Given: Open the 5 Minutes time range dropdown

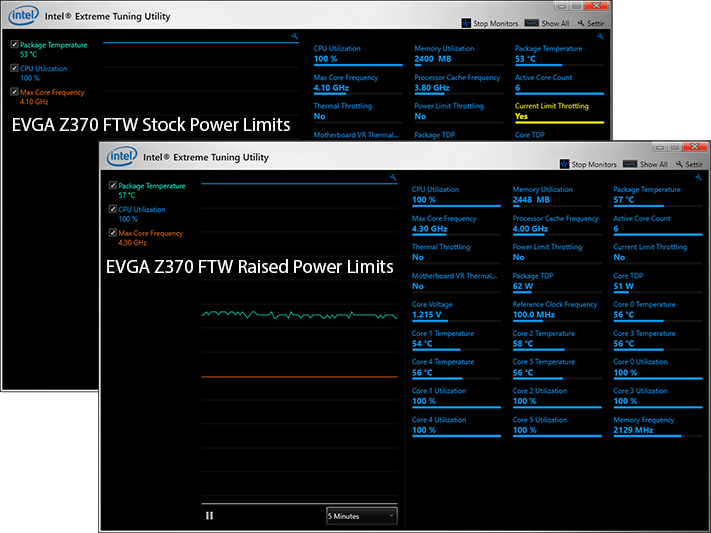Looking at the screenshot, I should click(361, 516).
